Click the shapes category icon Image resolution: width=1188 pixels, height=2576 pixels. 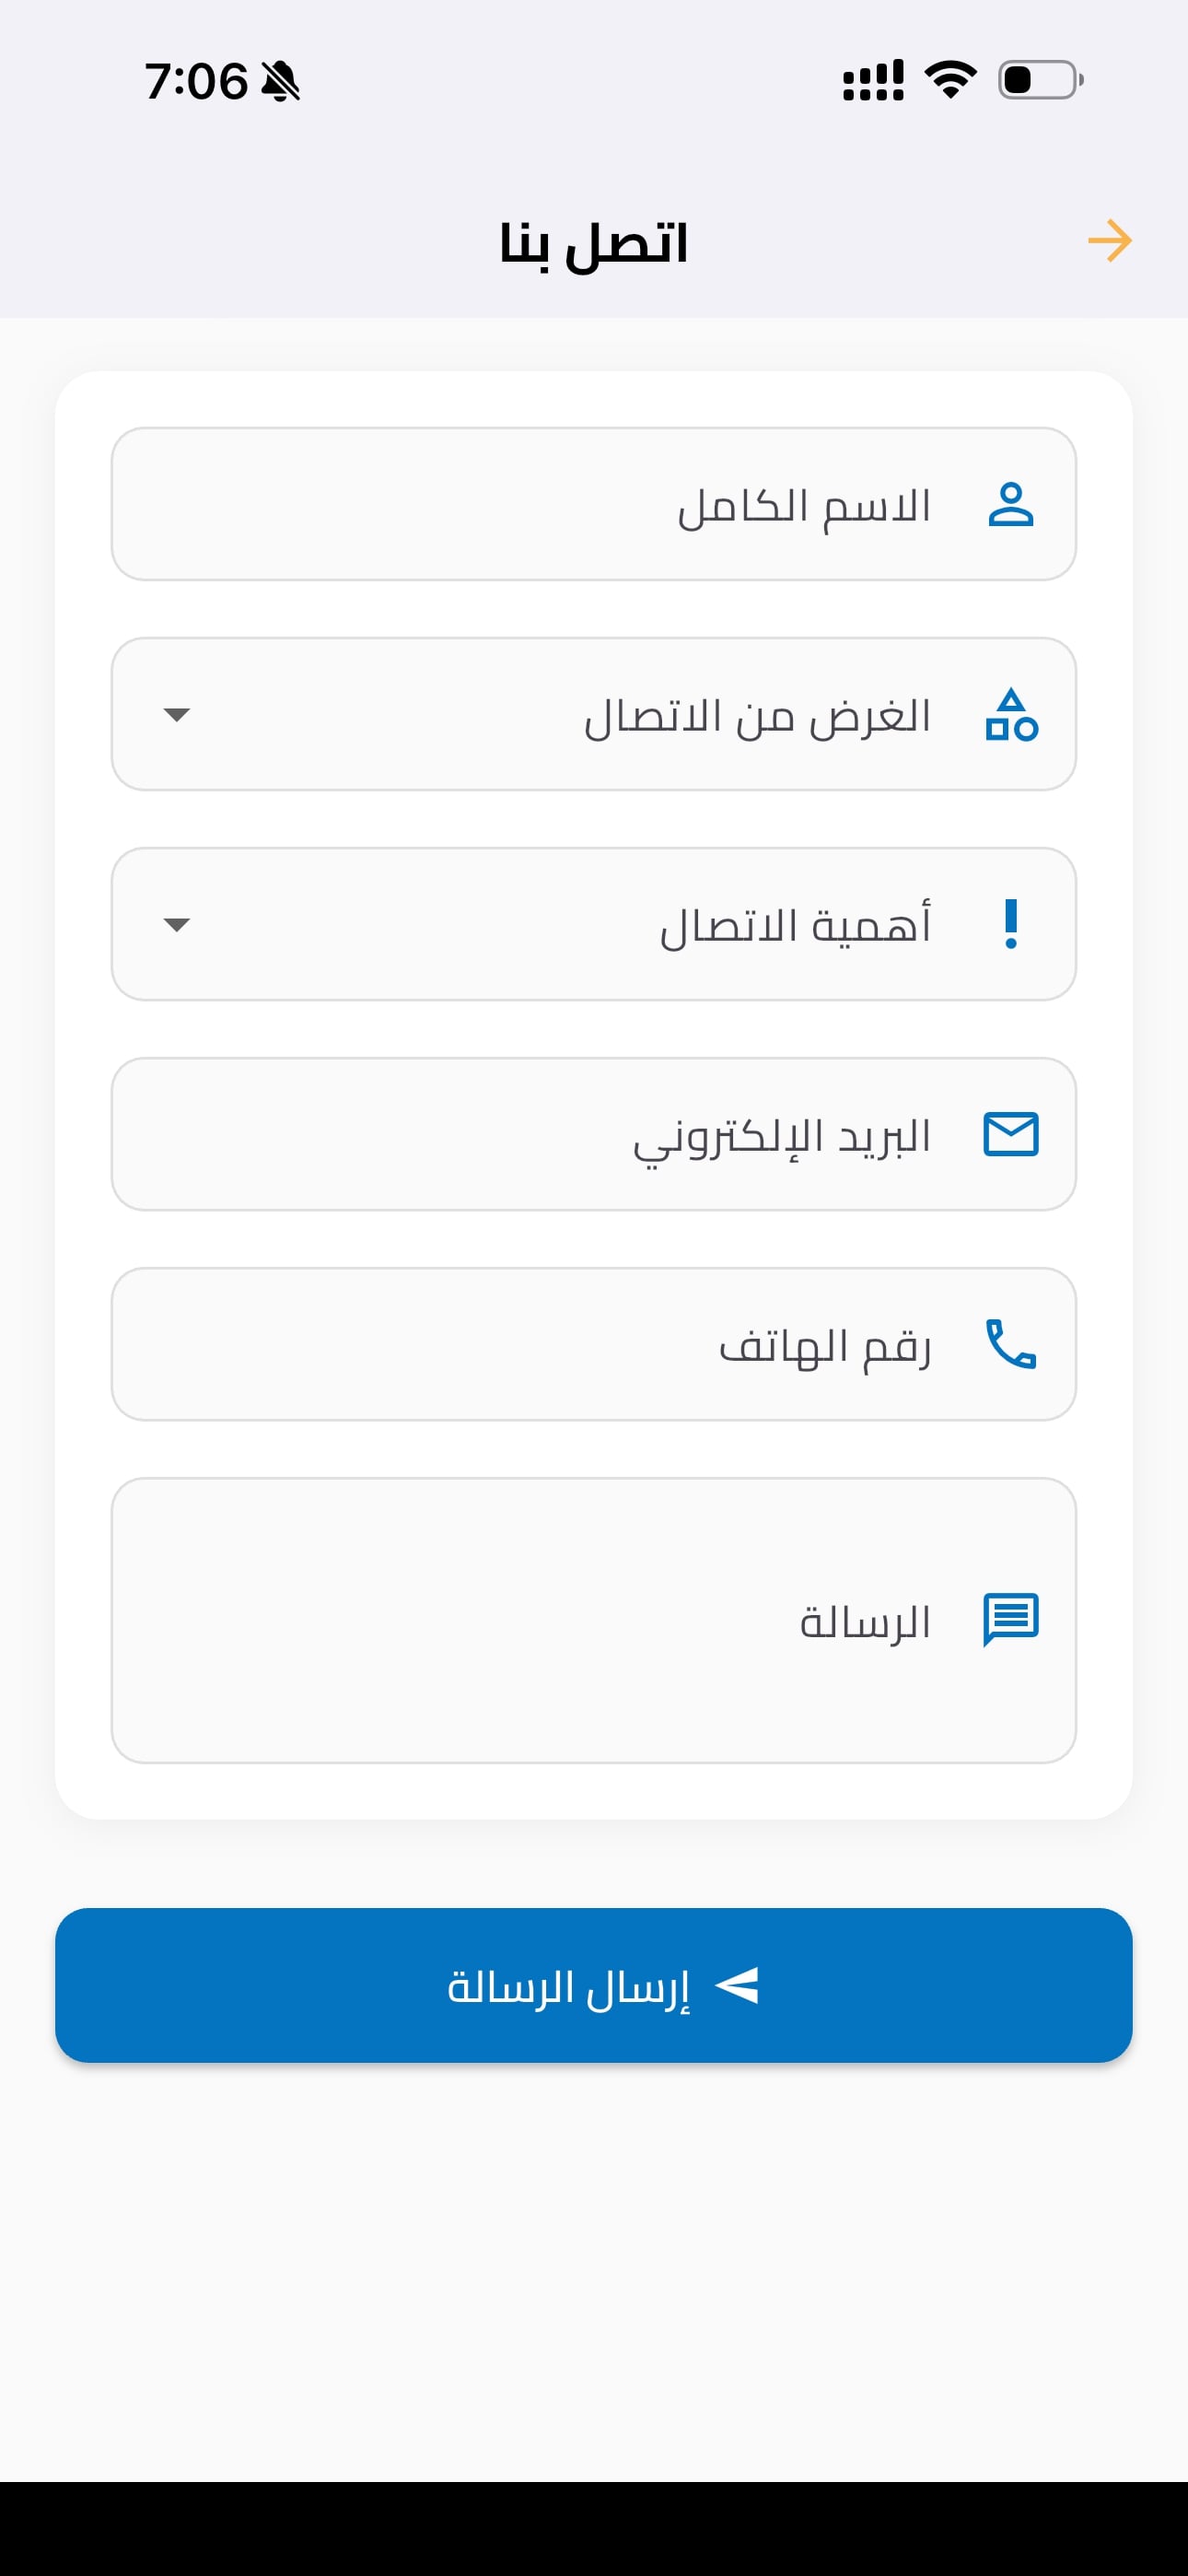1011,715
